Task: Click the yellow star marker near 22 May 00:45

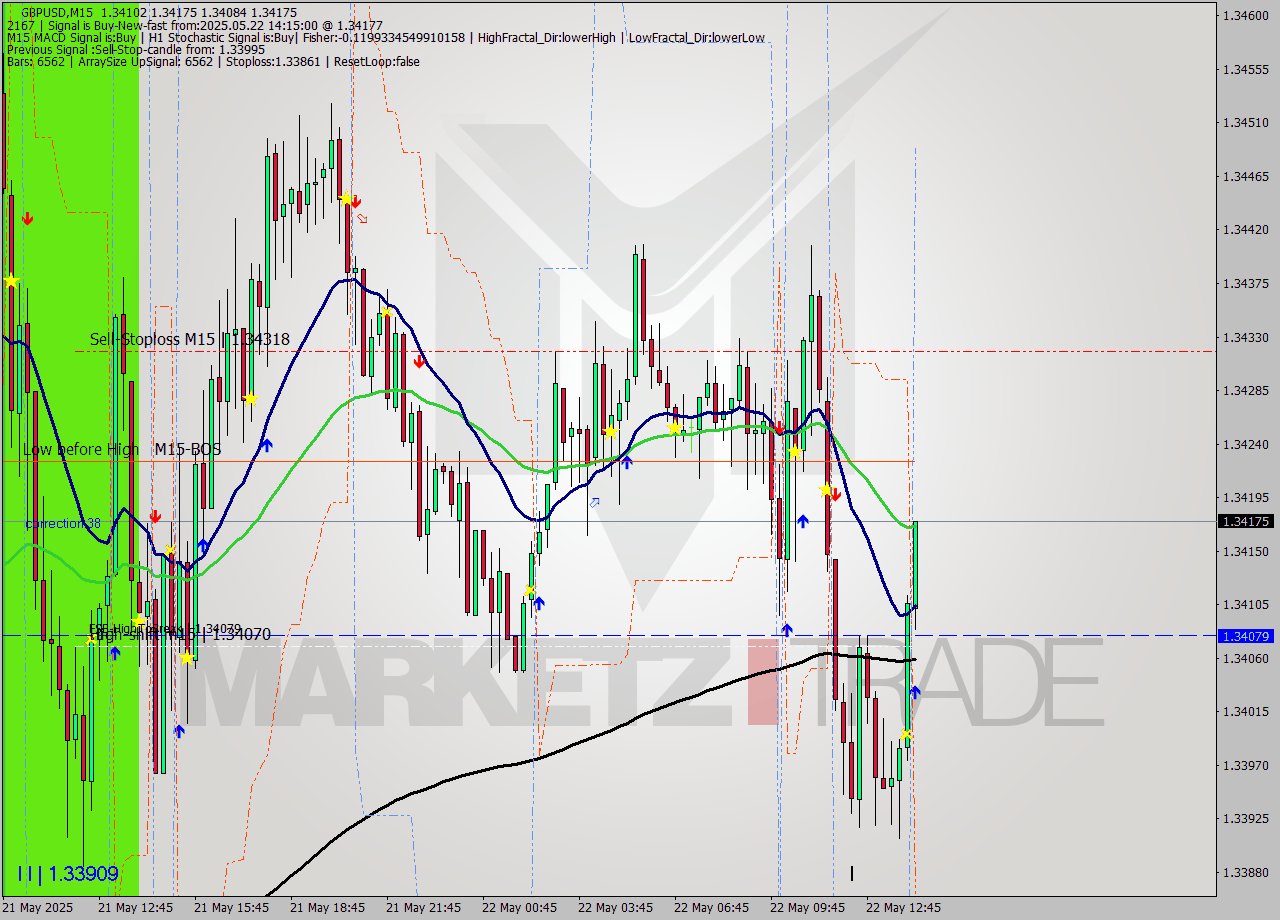Action: pos(530,590)
